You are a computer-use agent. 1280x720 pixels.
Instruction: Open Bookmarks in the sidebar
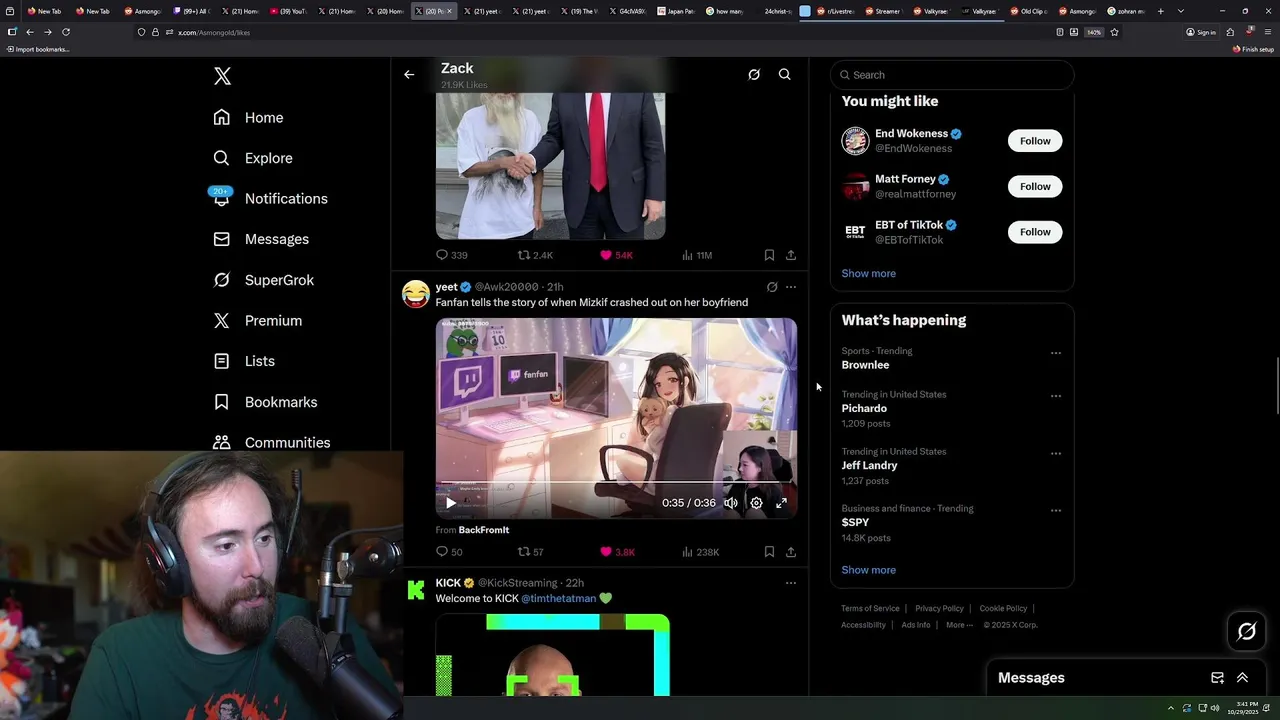tap(265, 402)
